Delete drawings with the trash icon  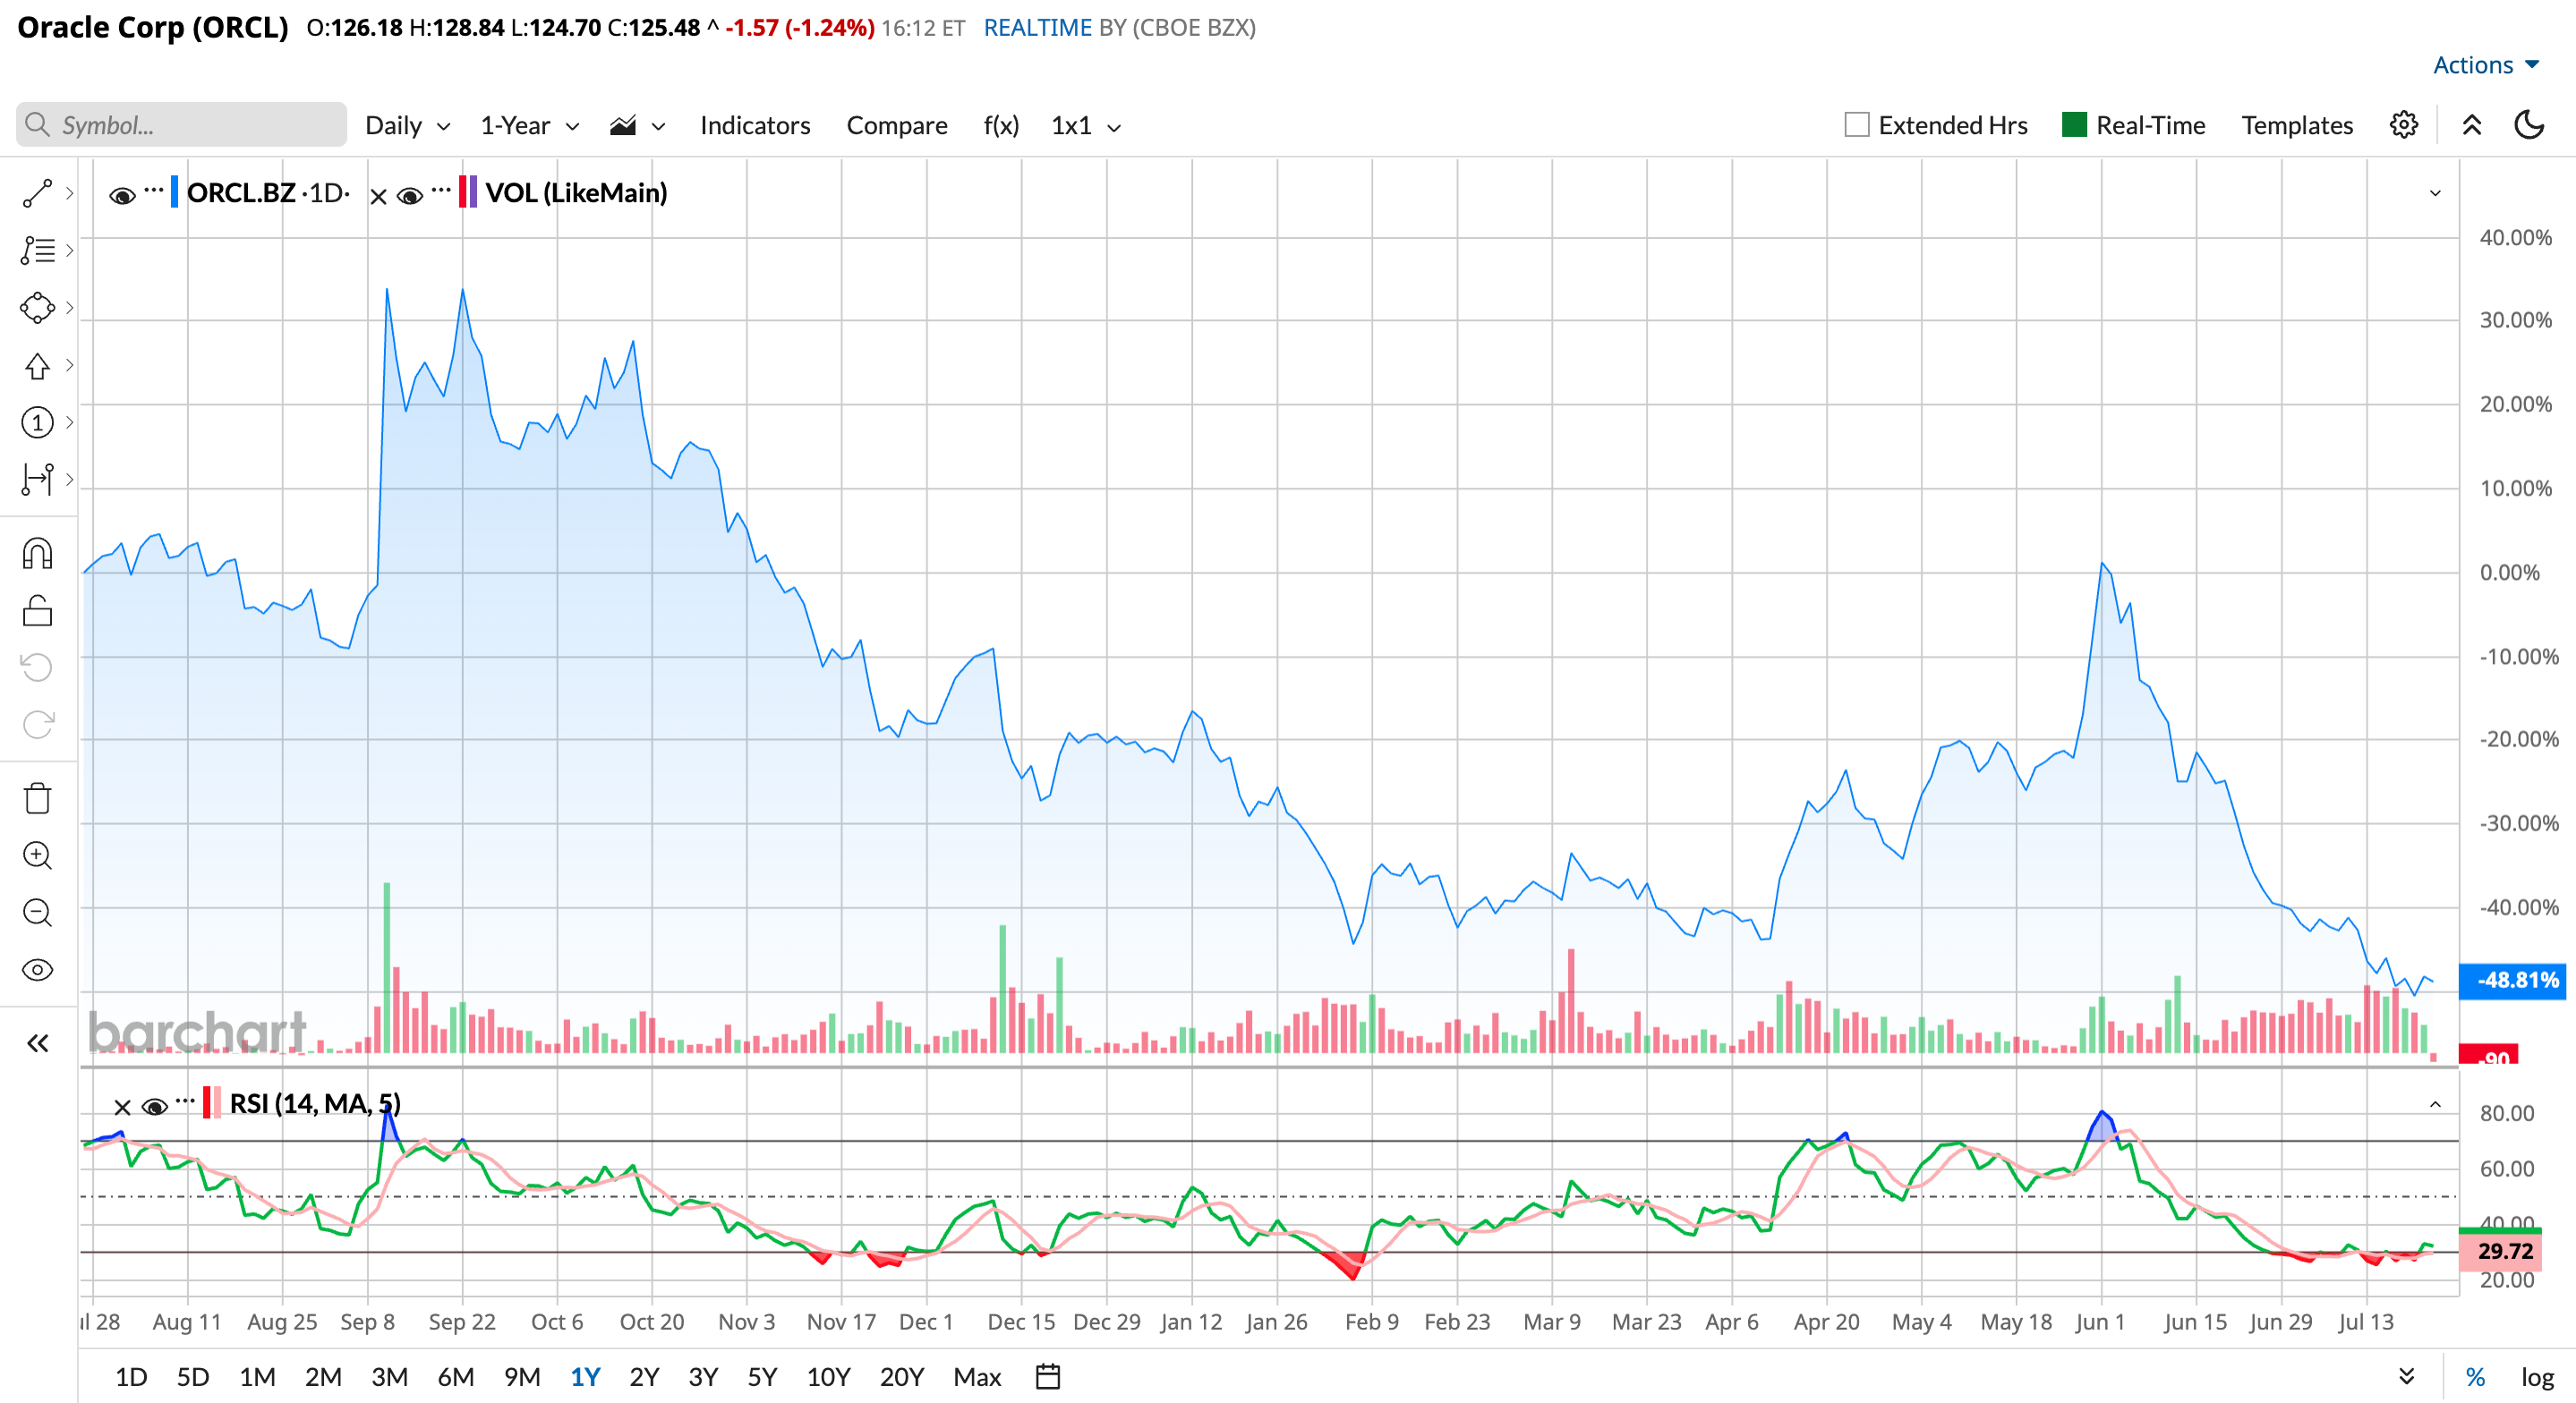[37, 798]
